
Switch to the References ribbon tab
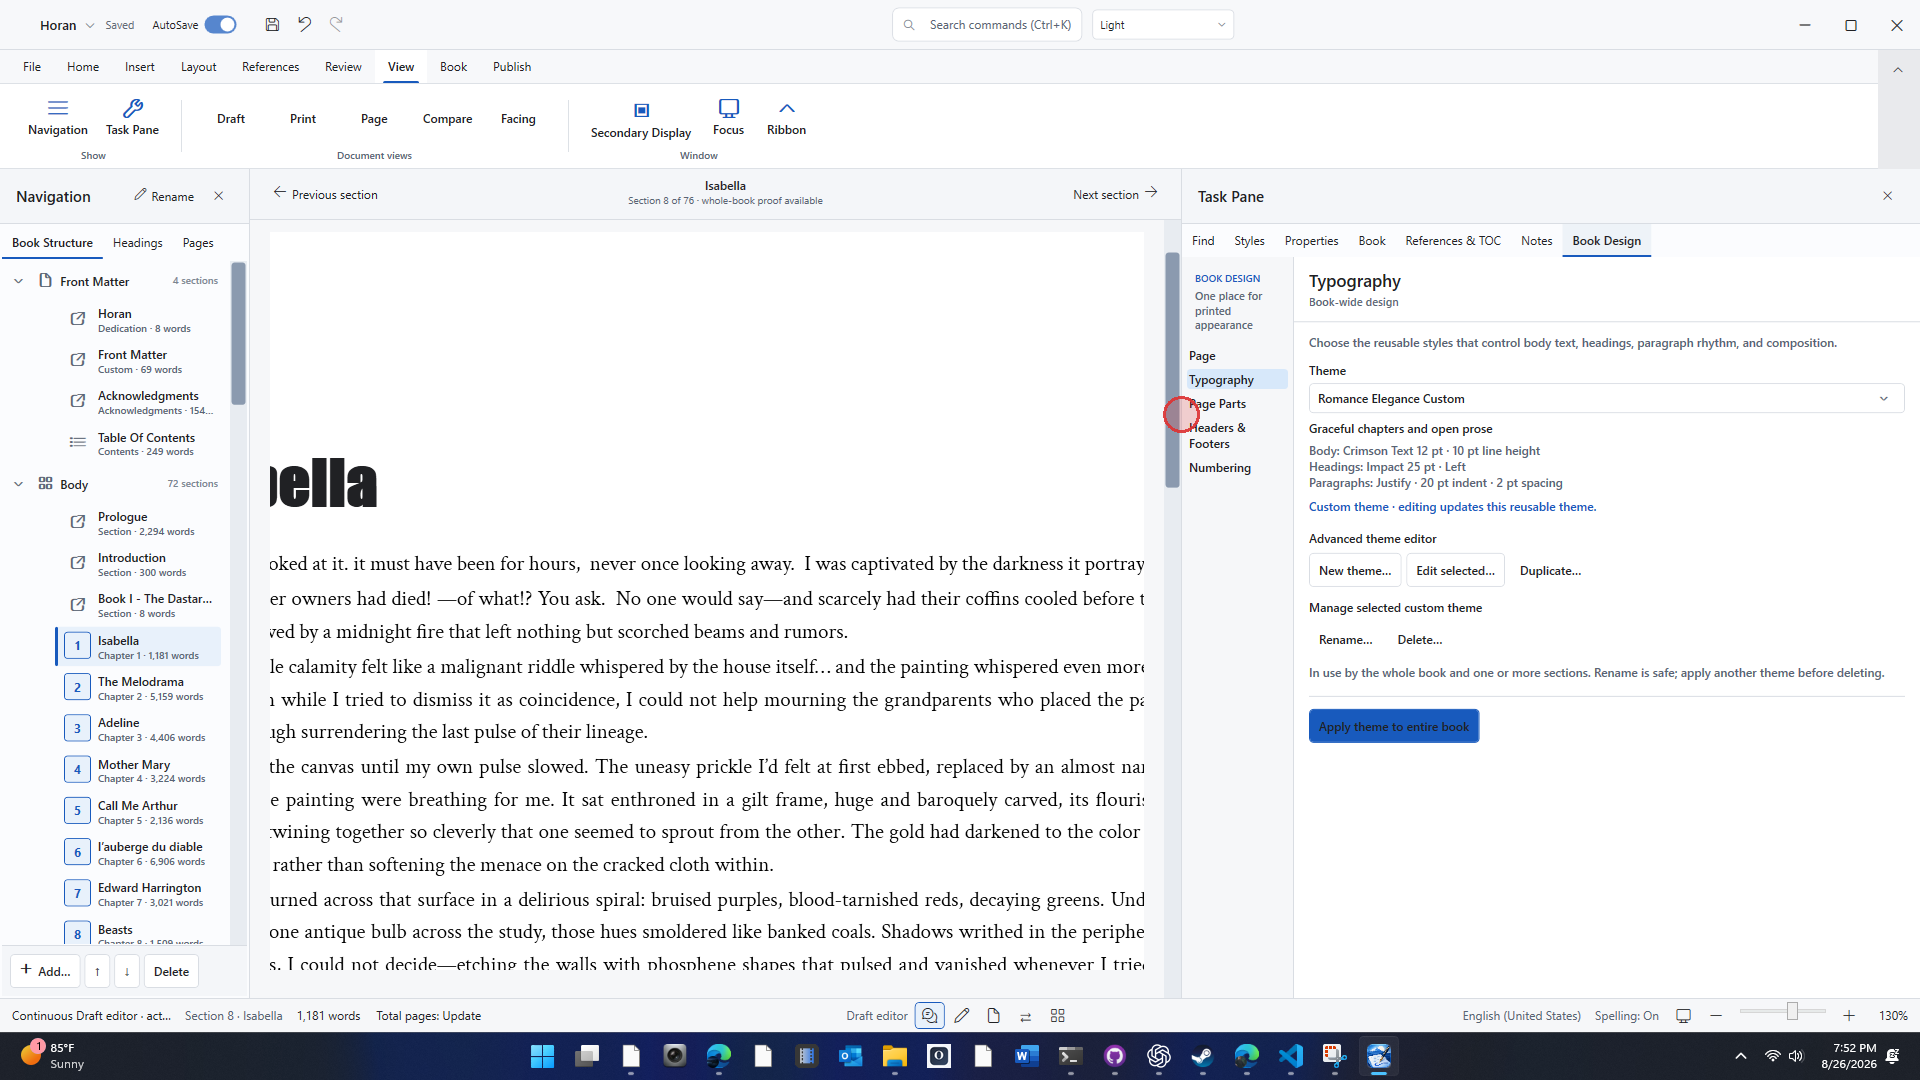pos(270,67)
